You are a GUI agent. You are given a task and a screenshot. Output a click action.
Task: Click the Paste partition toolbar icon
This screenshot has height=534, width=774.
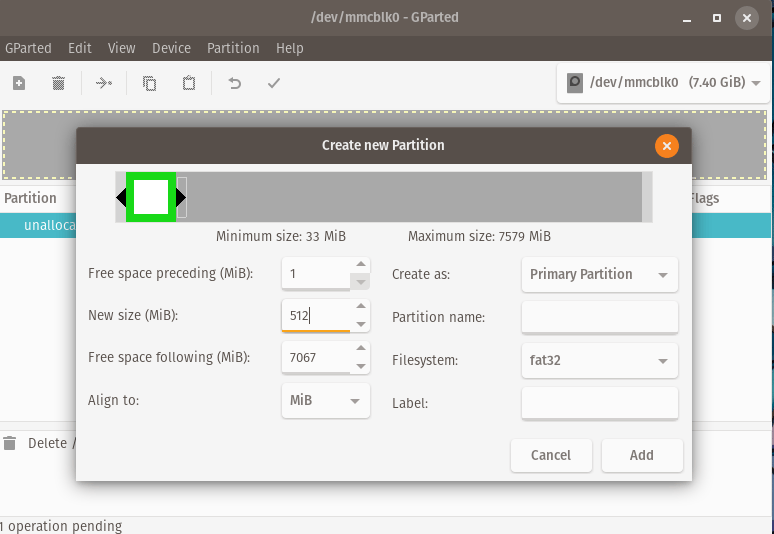[188, 83]
